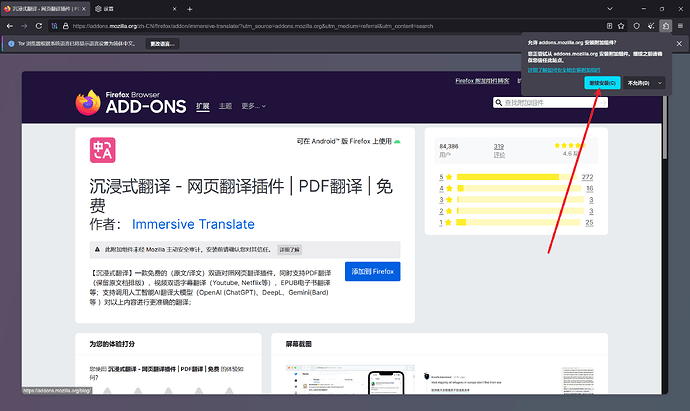Open the learn-more link in install popup
The height and width of the screenshot is (411, 690).
pos(564,70)
